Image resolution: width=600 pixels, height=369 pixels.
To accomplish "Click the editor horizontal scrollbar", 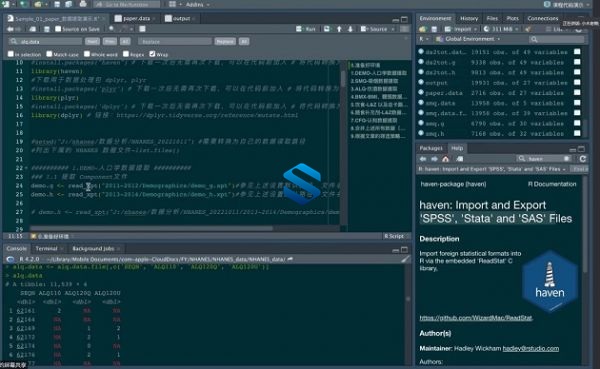I will click(152, 228).
